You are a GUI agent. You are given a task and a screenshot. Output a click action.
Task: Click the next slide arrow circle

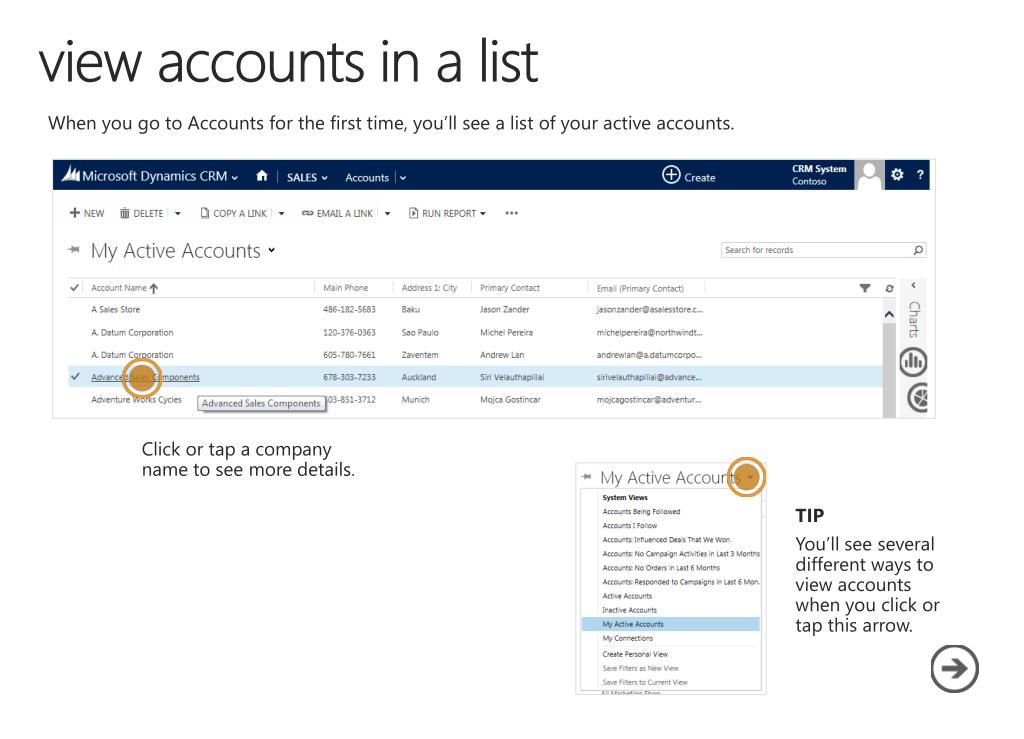954,668
